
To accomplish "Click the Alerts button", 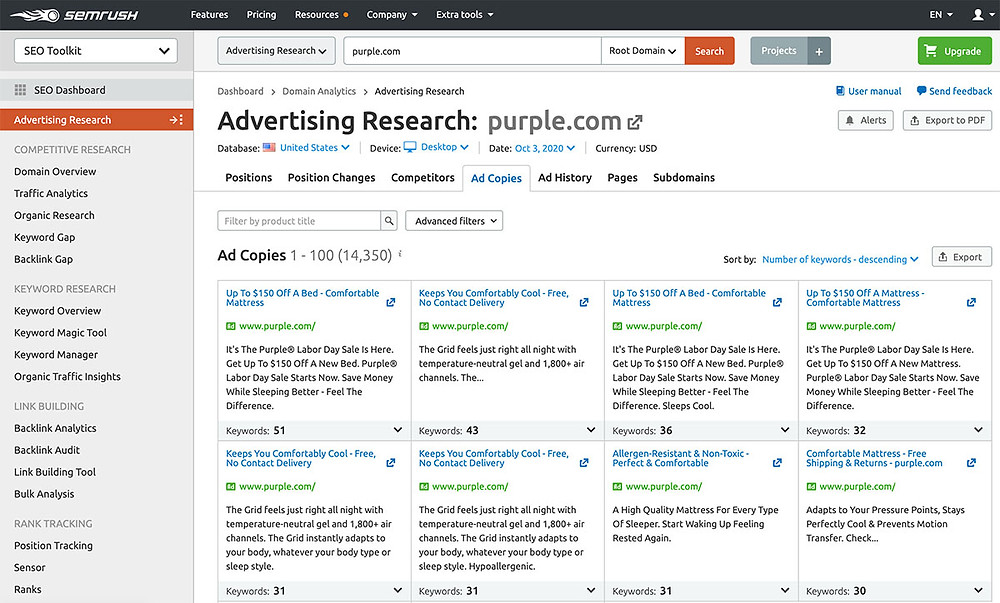I will click(x=866, y=120).
